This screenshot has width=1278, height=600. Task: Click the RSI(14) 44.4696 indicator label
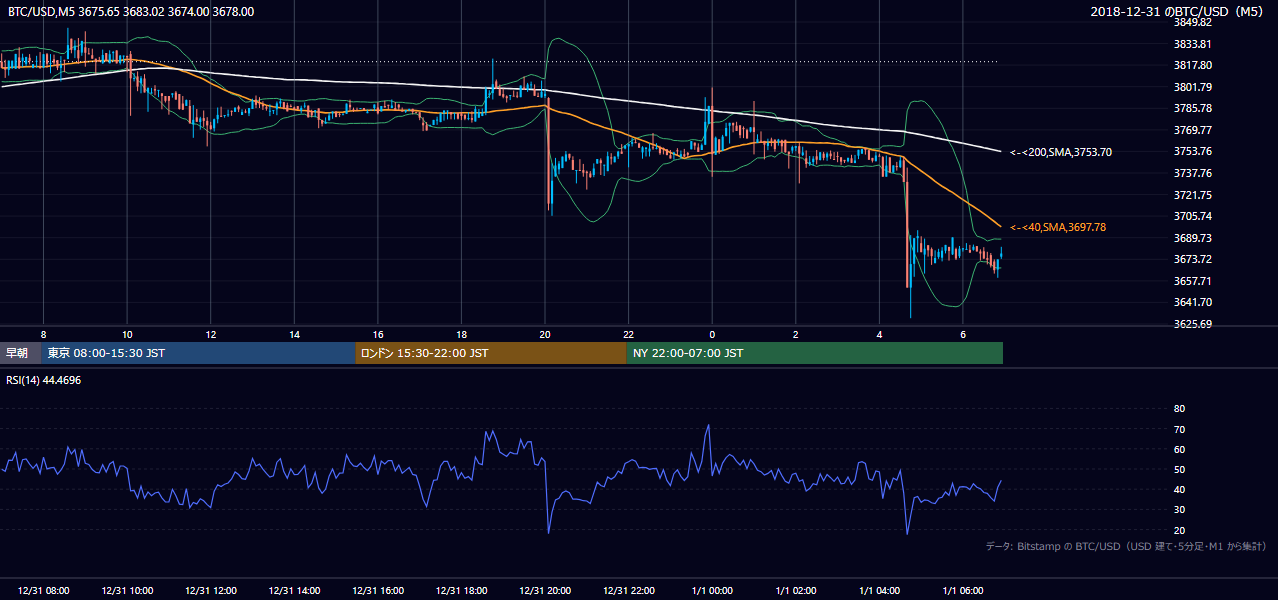click(44, 379)
